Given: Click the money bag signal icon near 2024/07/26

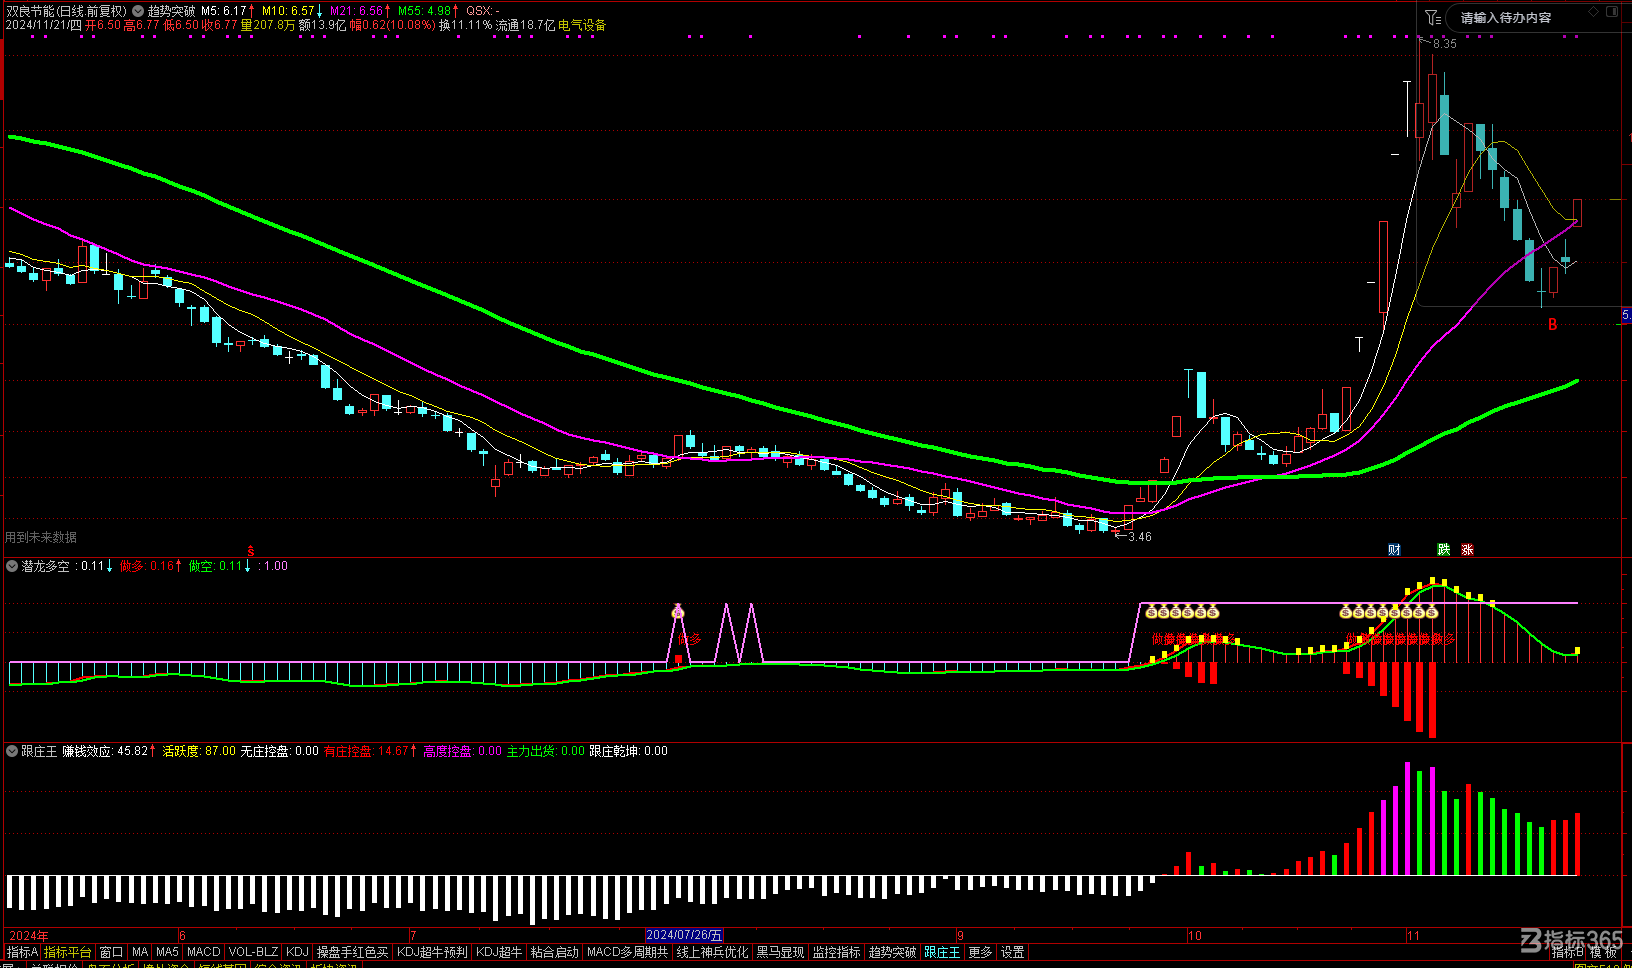Looking at the screenshot, I should coord(678,611).
